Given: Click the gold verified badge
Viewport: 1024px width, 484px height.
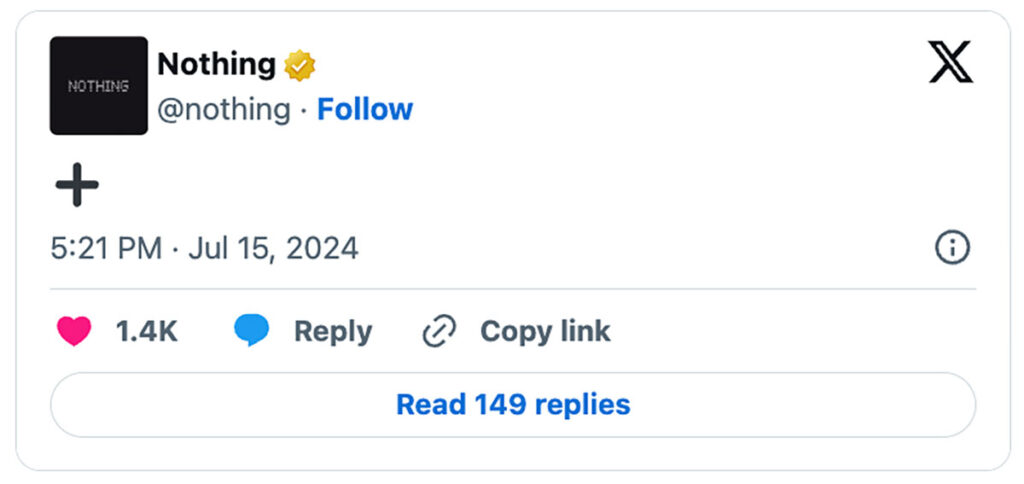Looking at the screenshot, I should (300, 65).
